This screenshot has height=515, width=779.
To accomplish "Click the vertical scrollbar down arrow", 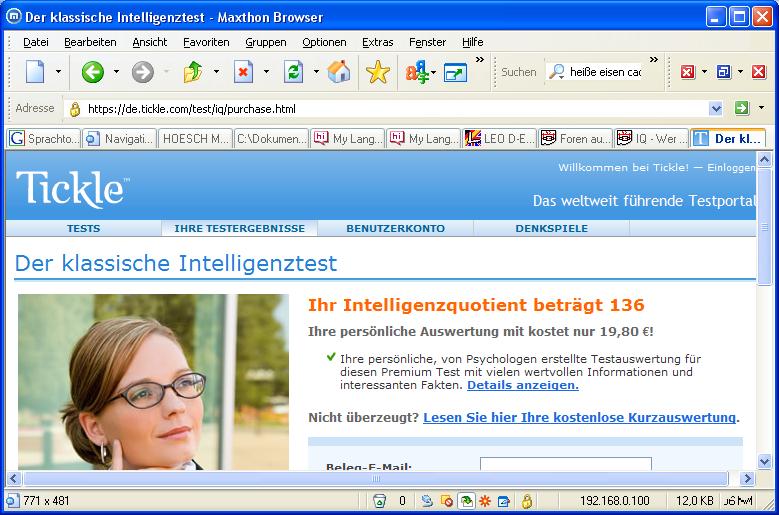I will [764, 461].
